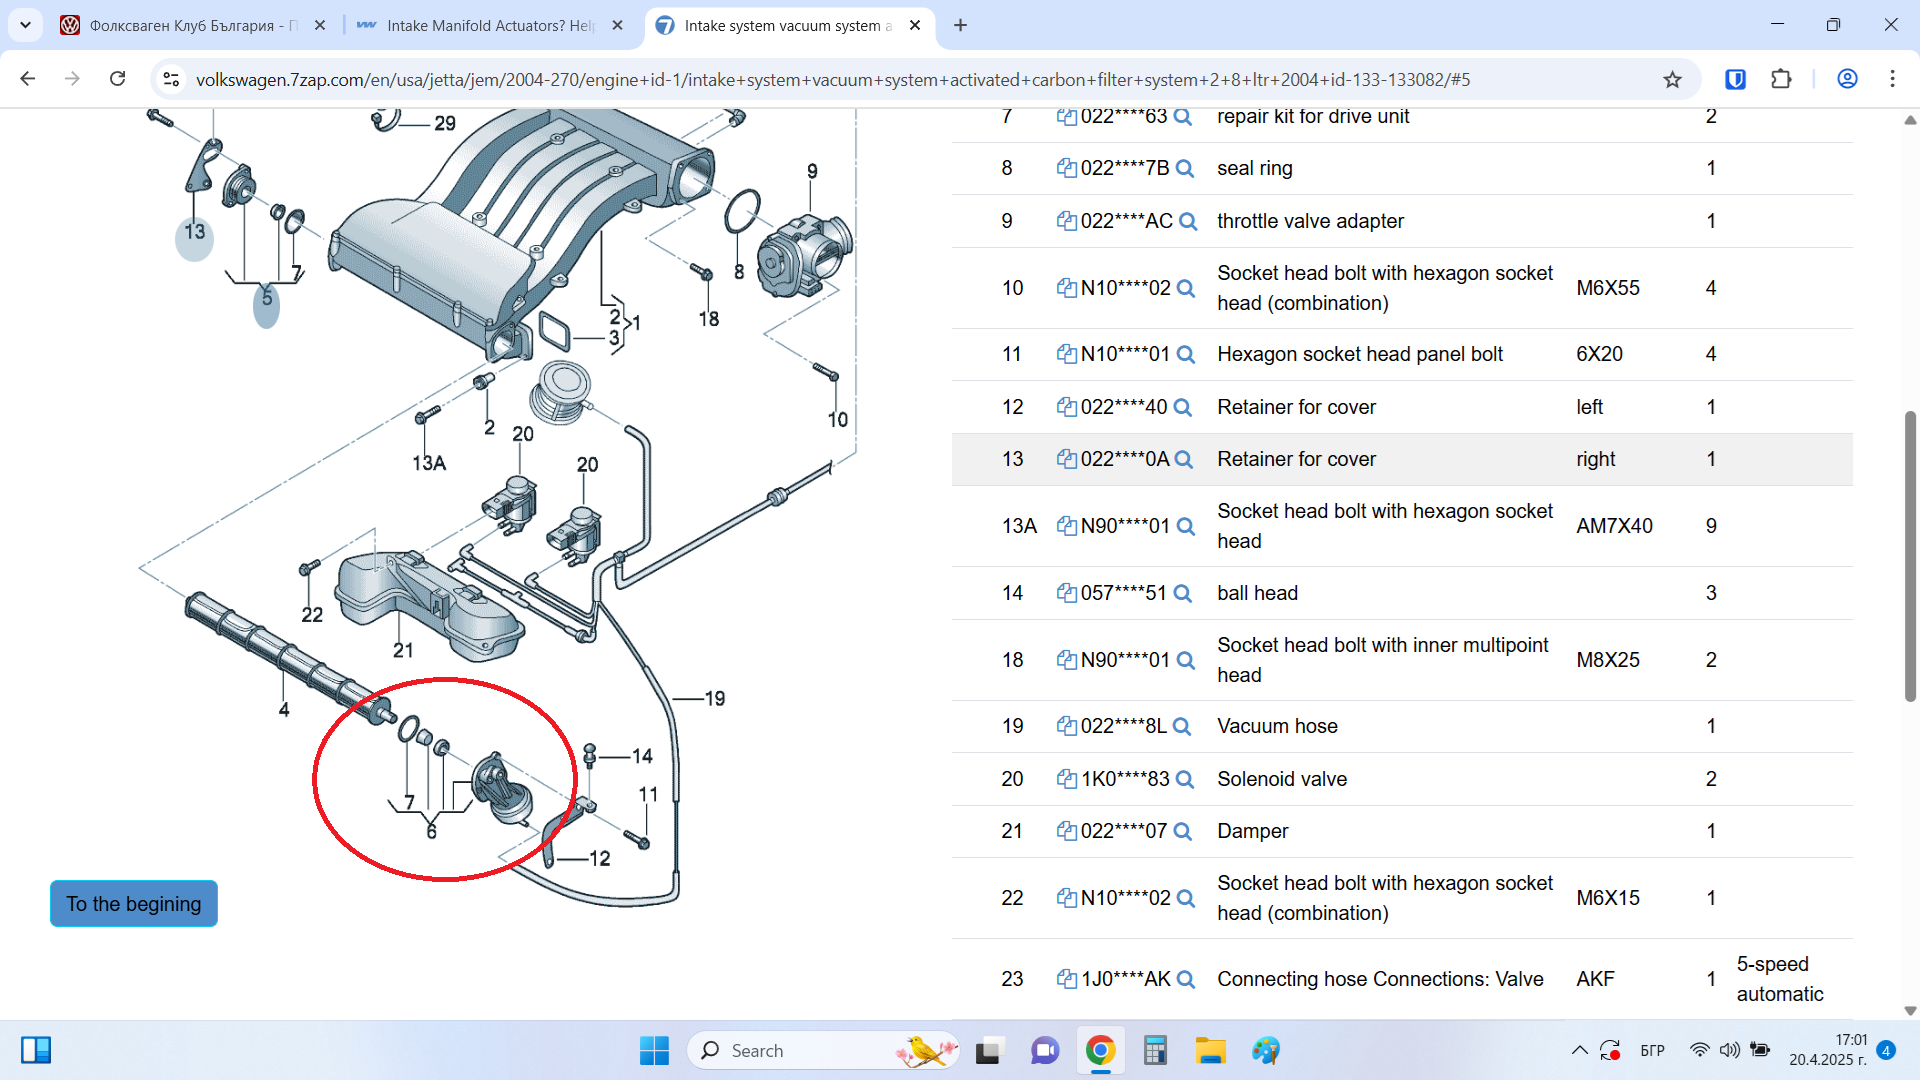Open Chrome three-dot menu
The height and width of the screenshot is (1080, 1920).
pyautogui.click(x=1892, y=79)
